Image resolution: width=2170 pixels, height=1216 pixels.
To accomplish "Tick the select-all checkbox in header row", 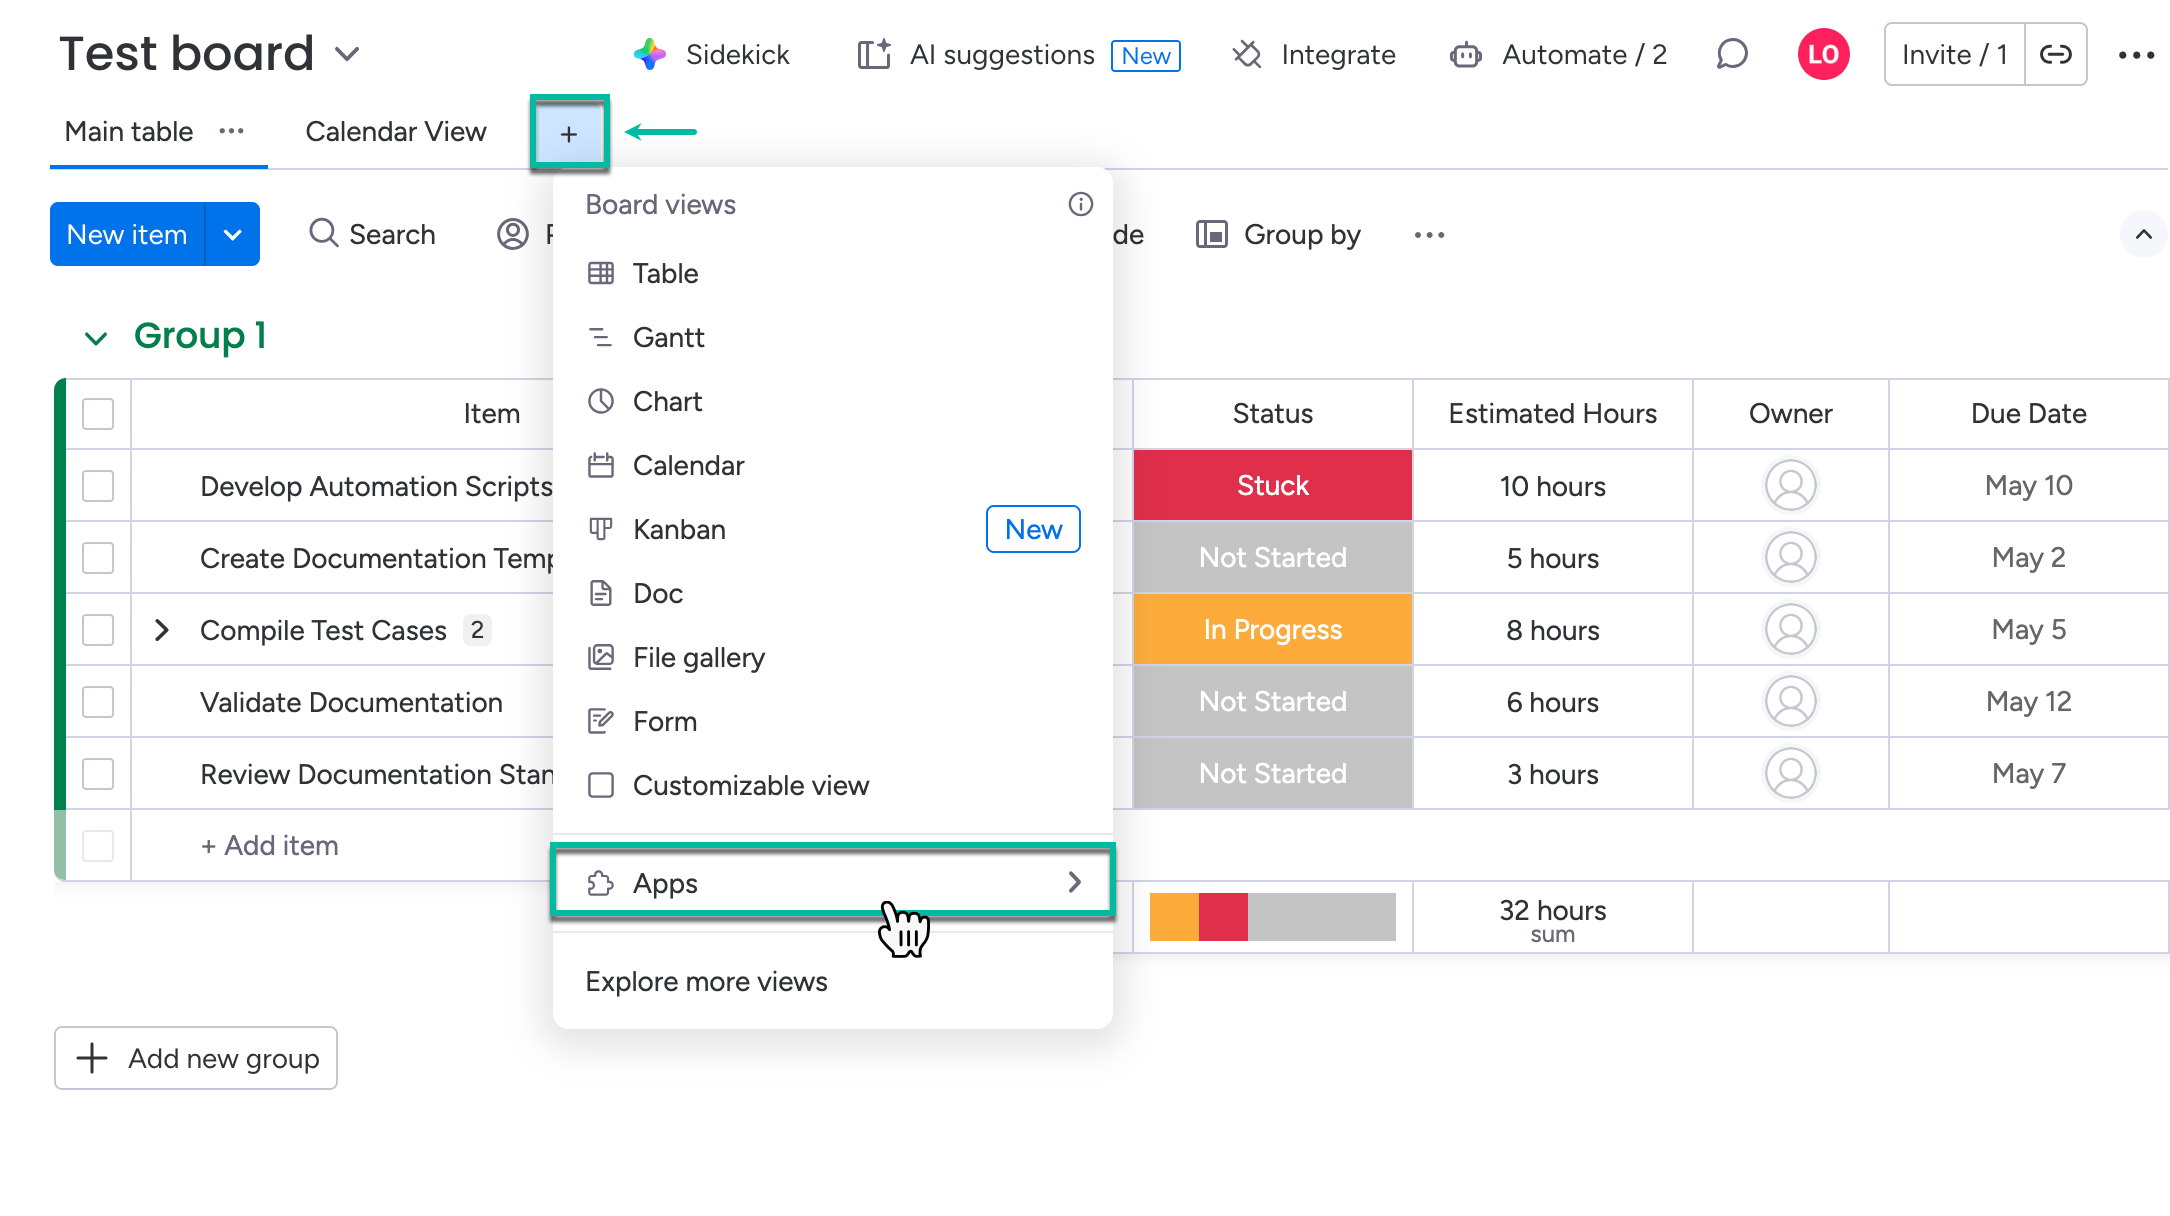I will point(97,413).
